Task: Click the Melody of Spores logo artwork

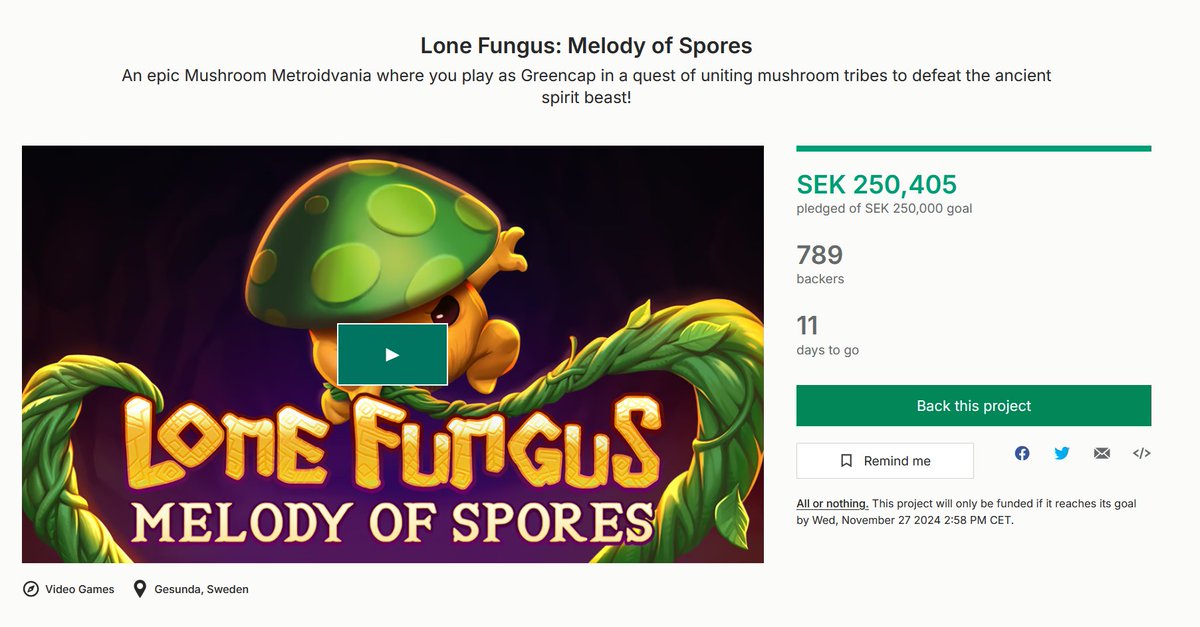Action: [x=393, y=520]
